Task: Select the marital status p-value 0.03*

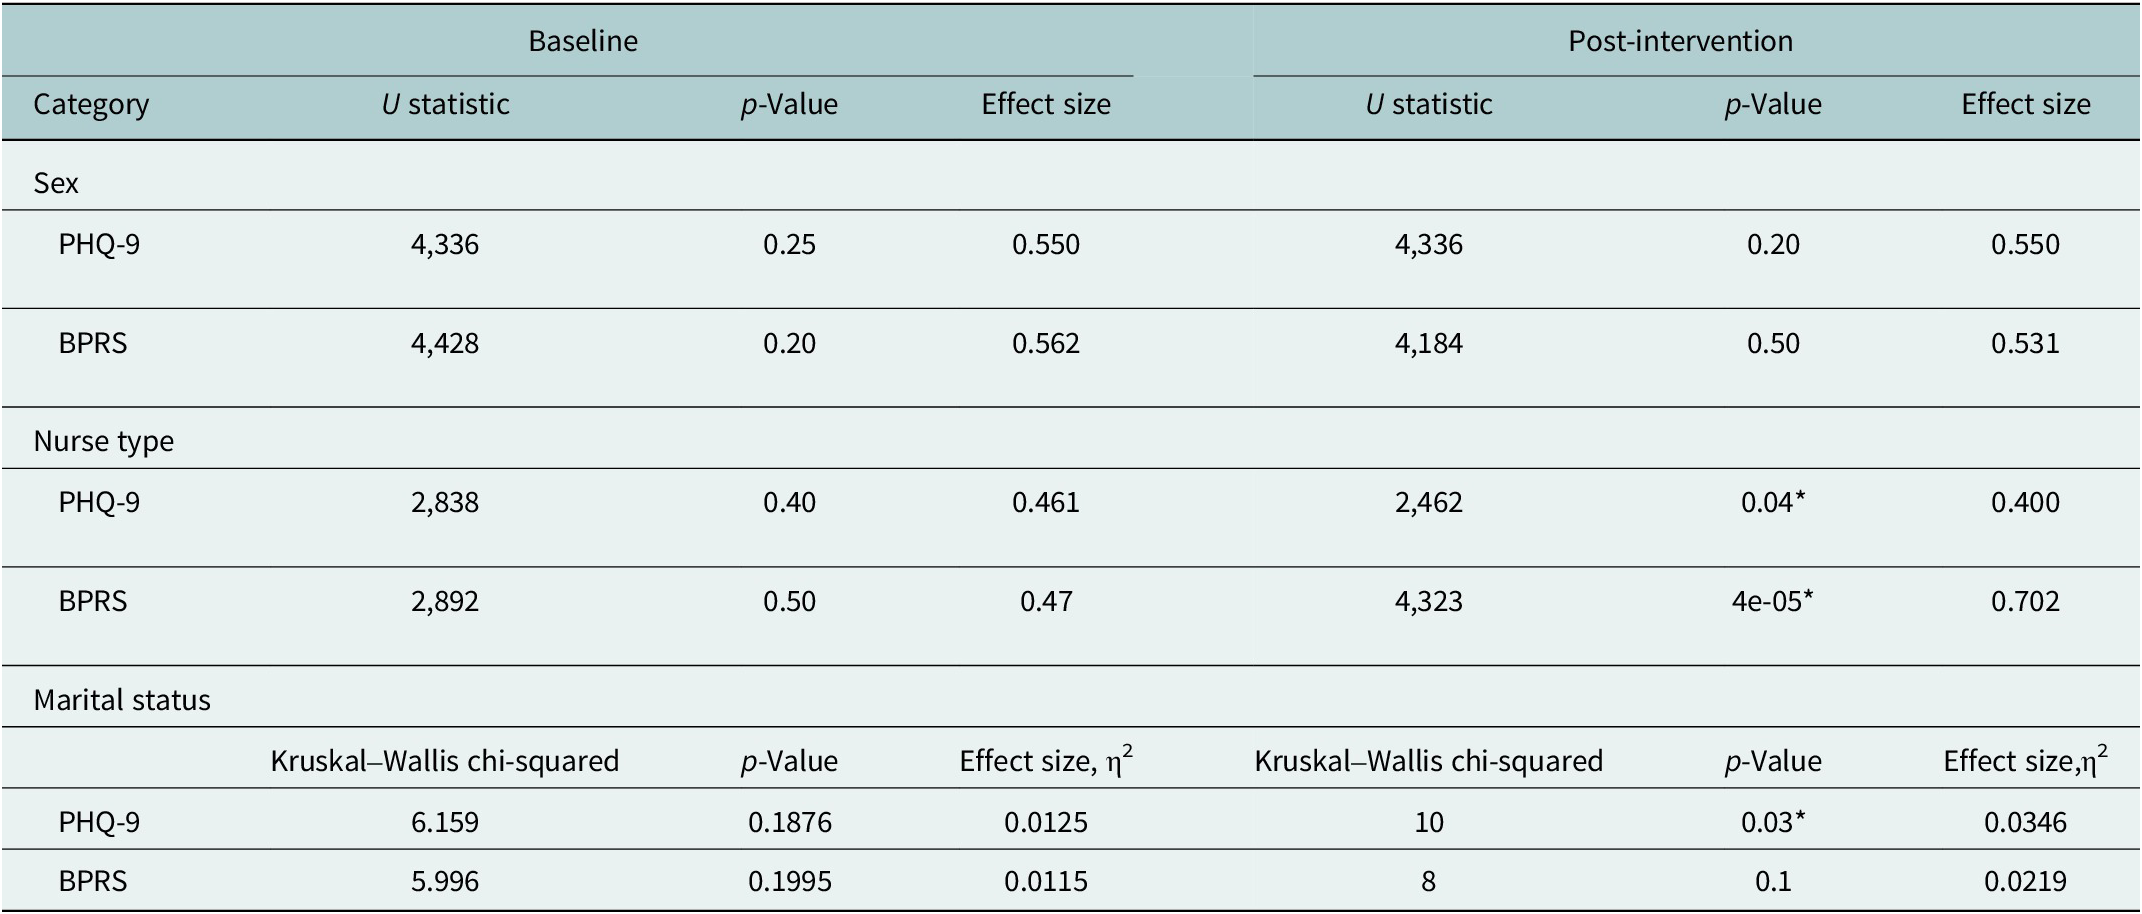Action: tap(1772, 822)
